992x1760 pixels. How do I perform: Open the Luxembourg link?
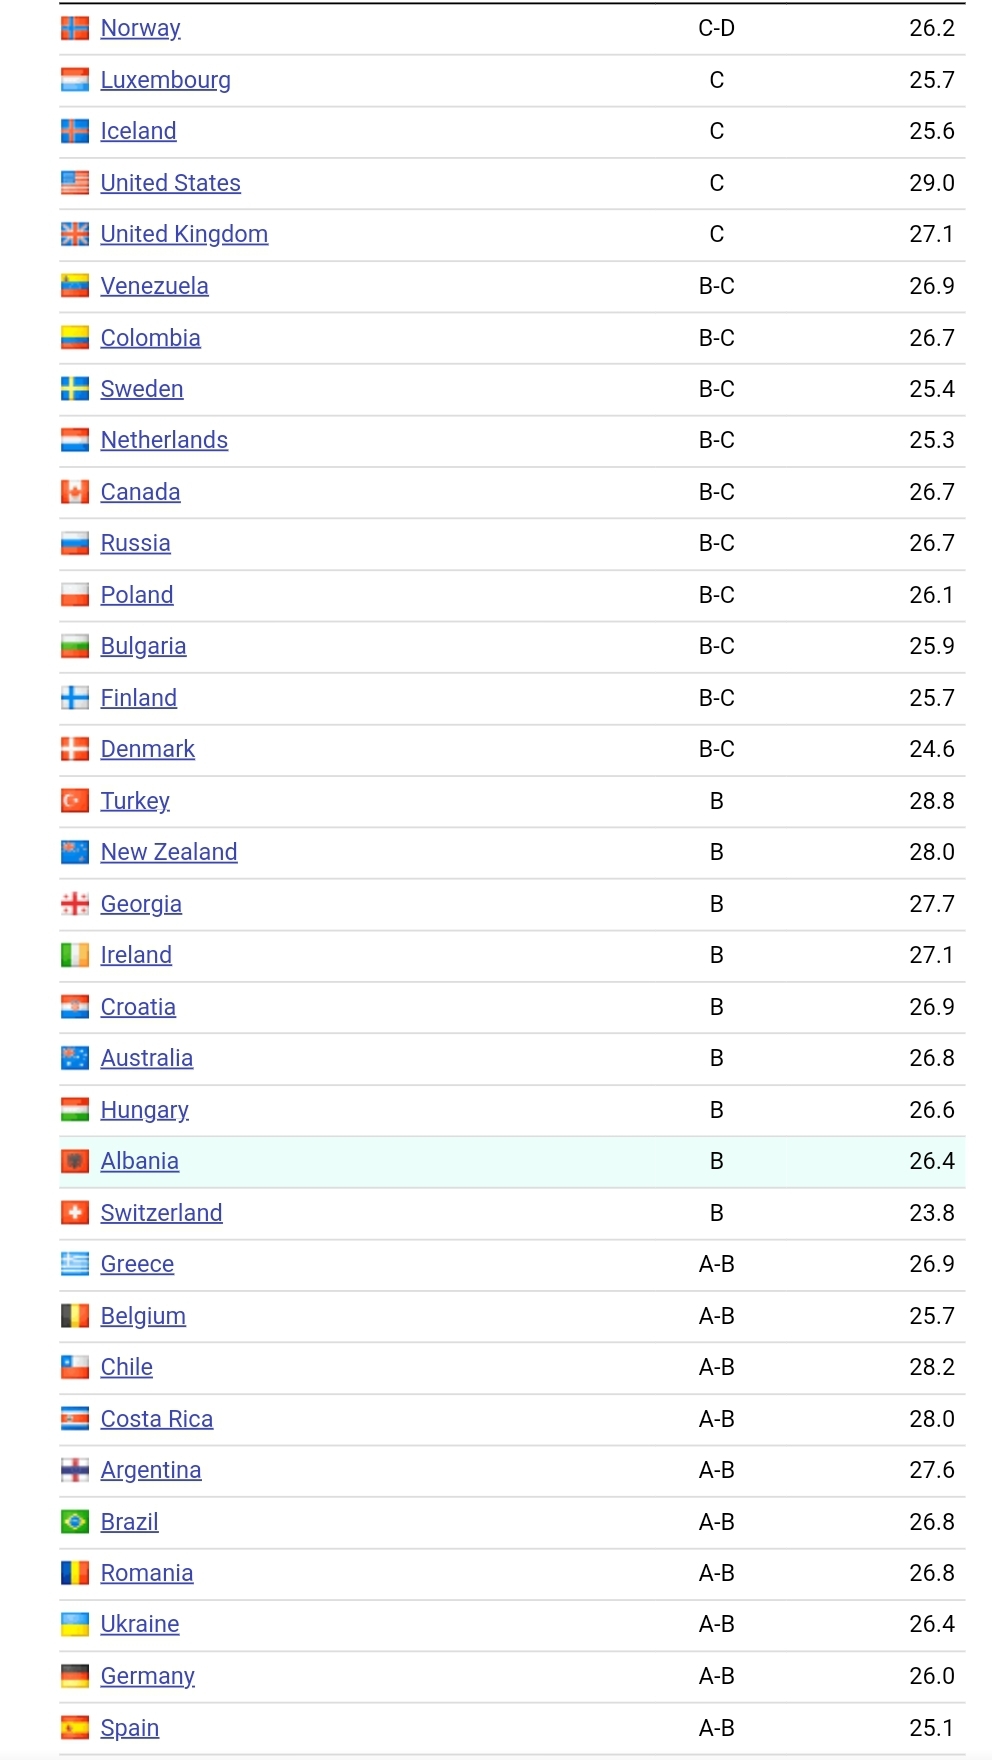click(166, 80)
